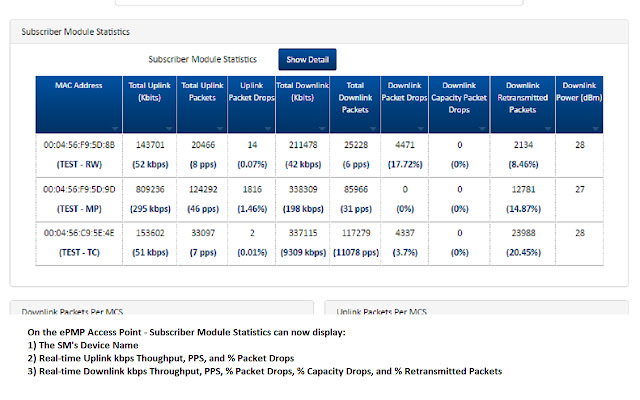The image size is (640, 400).
Task: Sort by Downlink Packet Drops column arrow
Action: (421, 129)
